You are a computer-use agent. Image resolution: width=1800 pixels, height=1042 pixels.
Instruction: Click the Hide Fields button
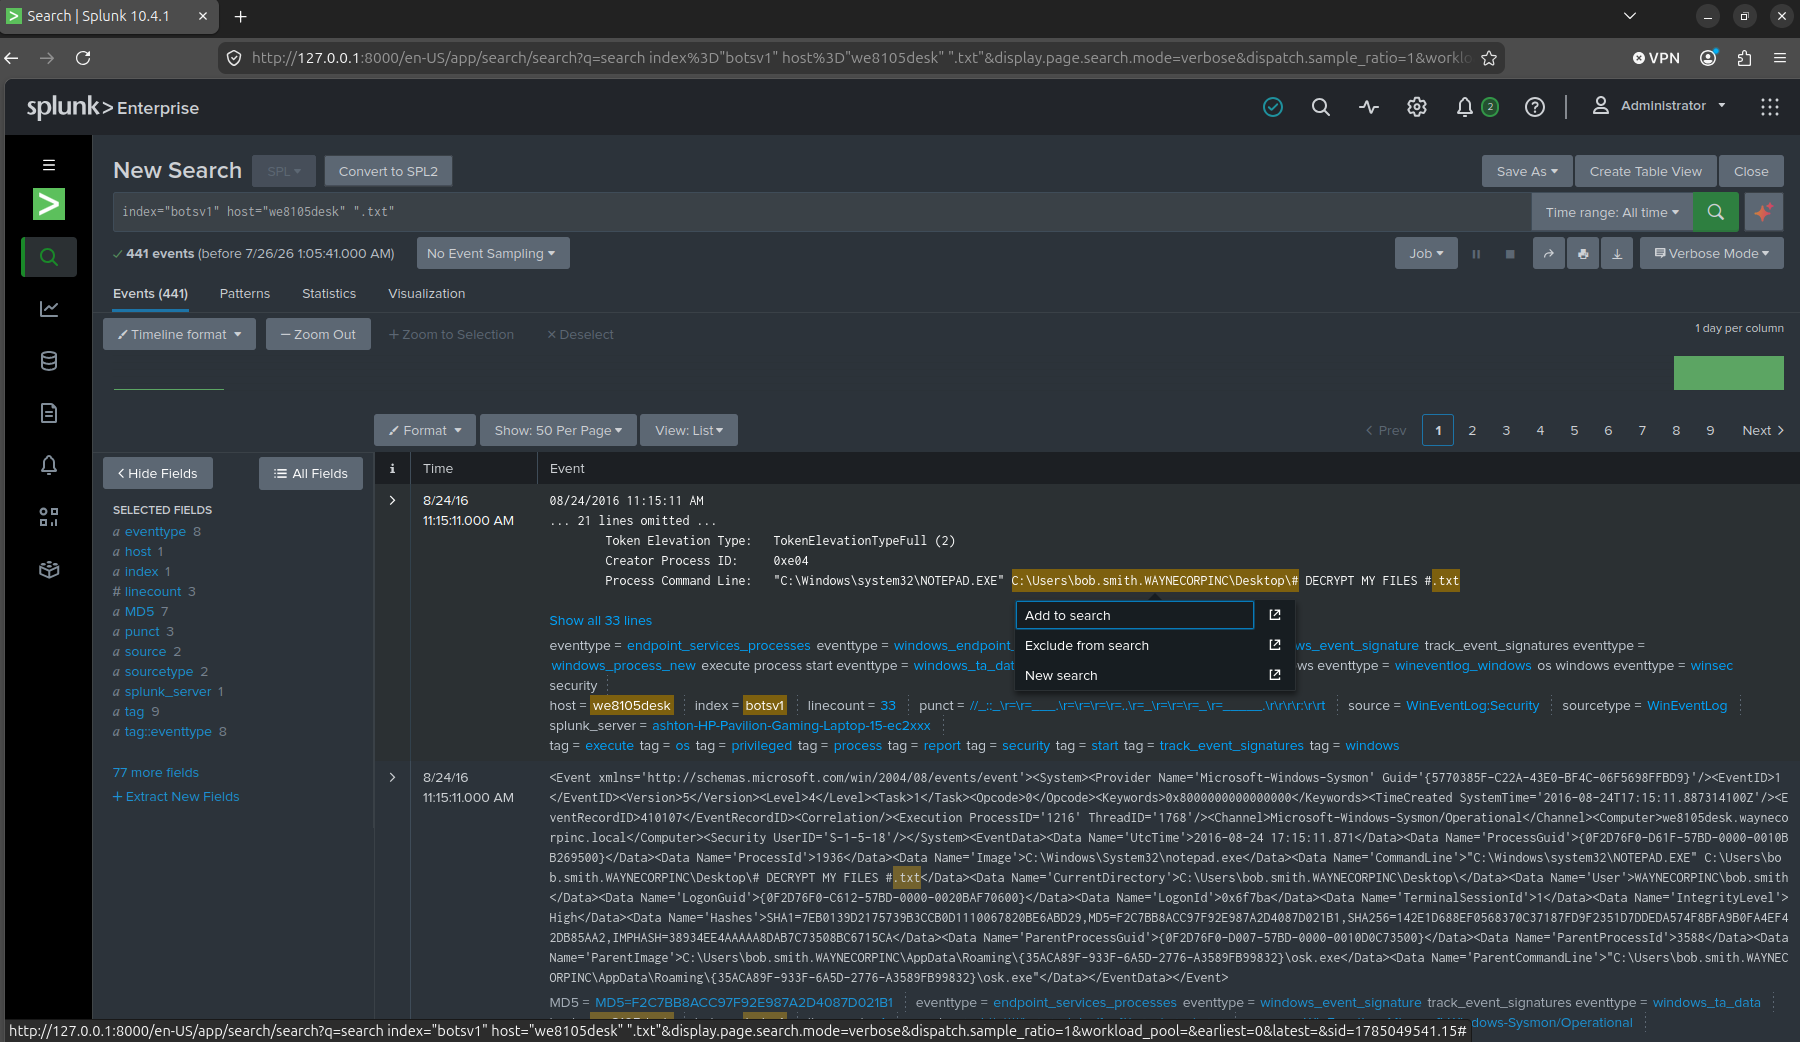pyautogui.click(x=158, y=473)
